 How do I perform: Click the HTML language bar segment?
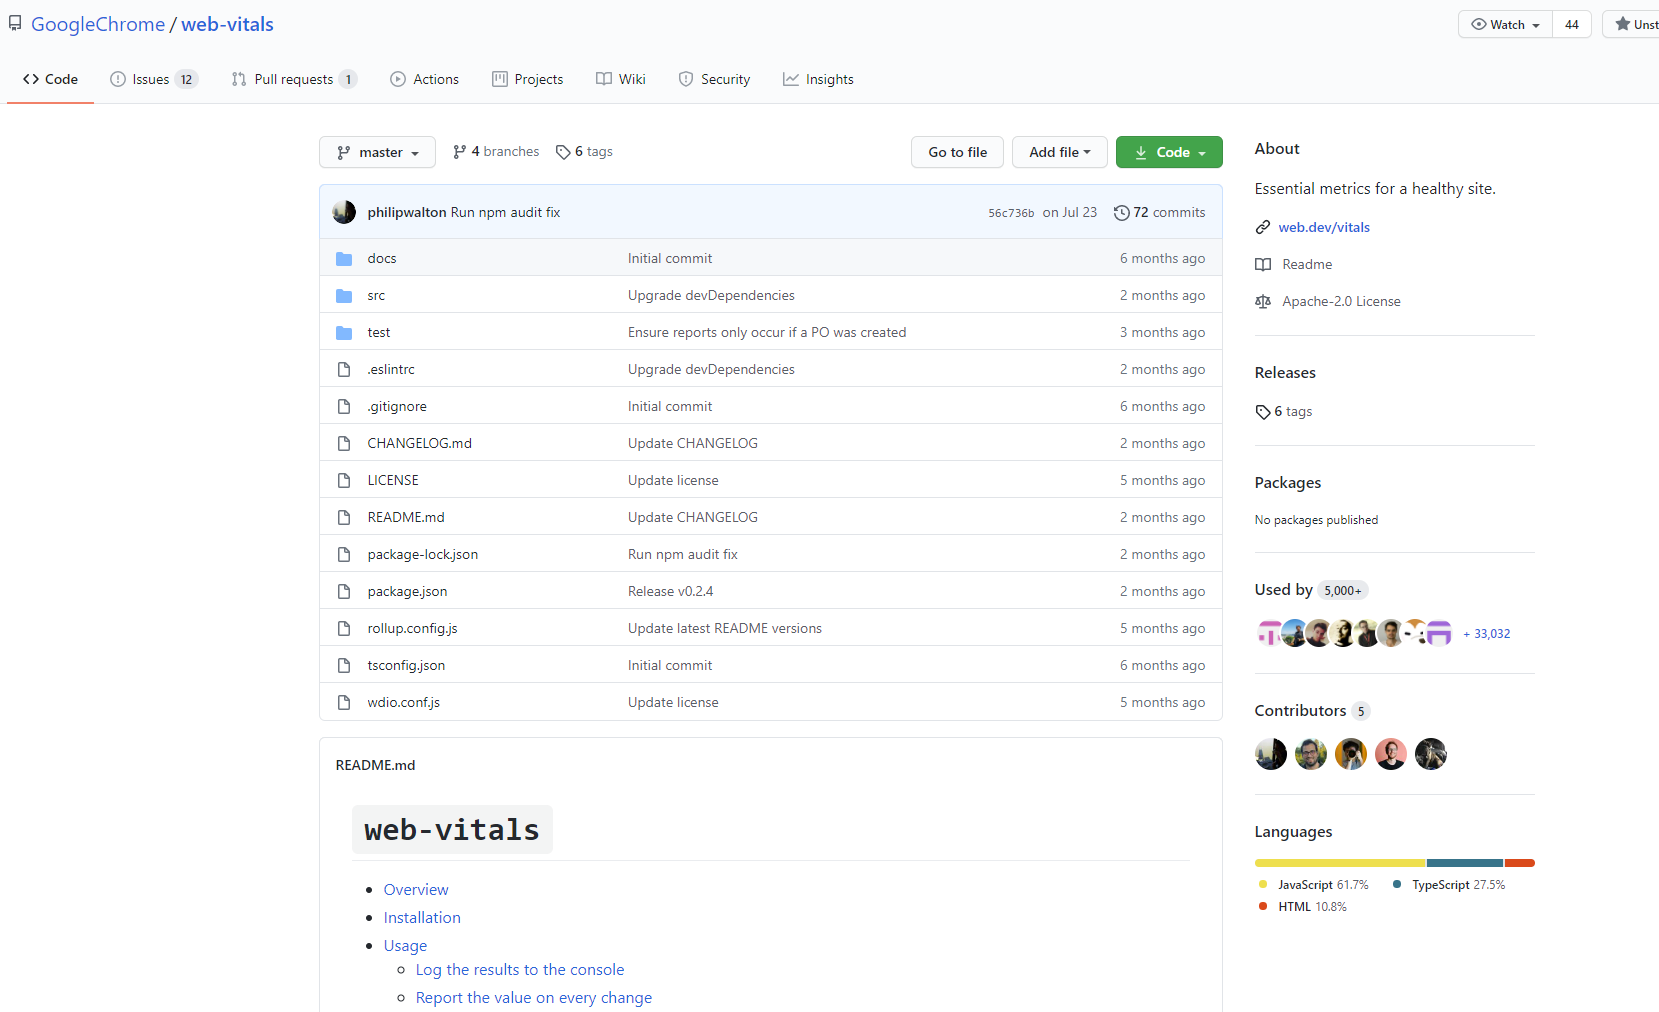(1520, 863)
